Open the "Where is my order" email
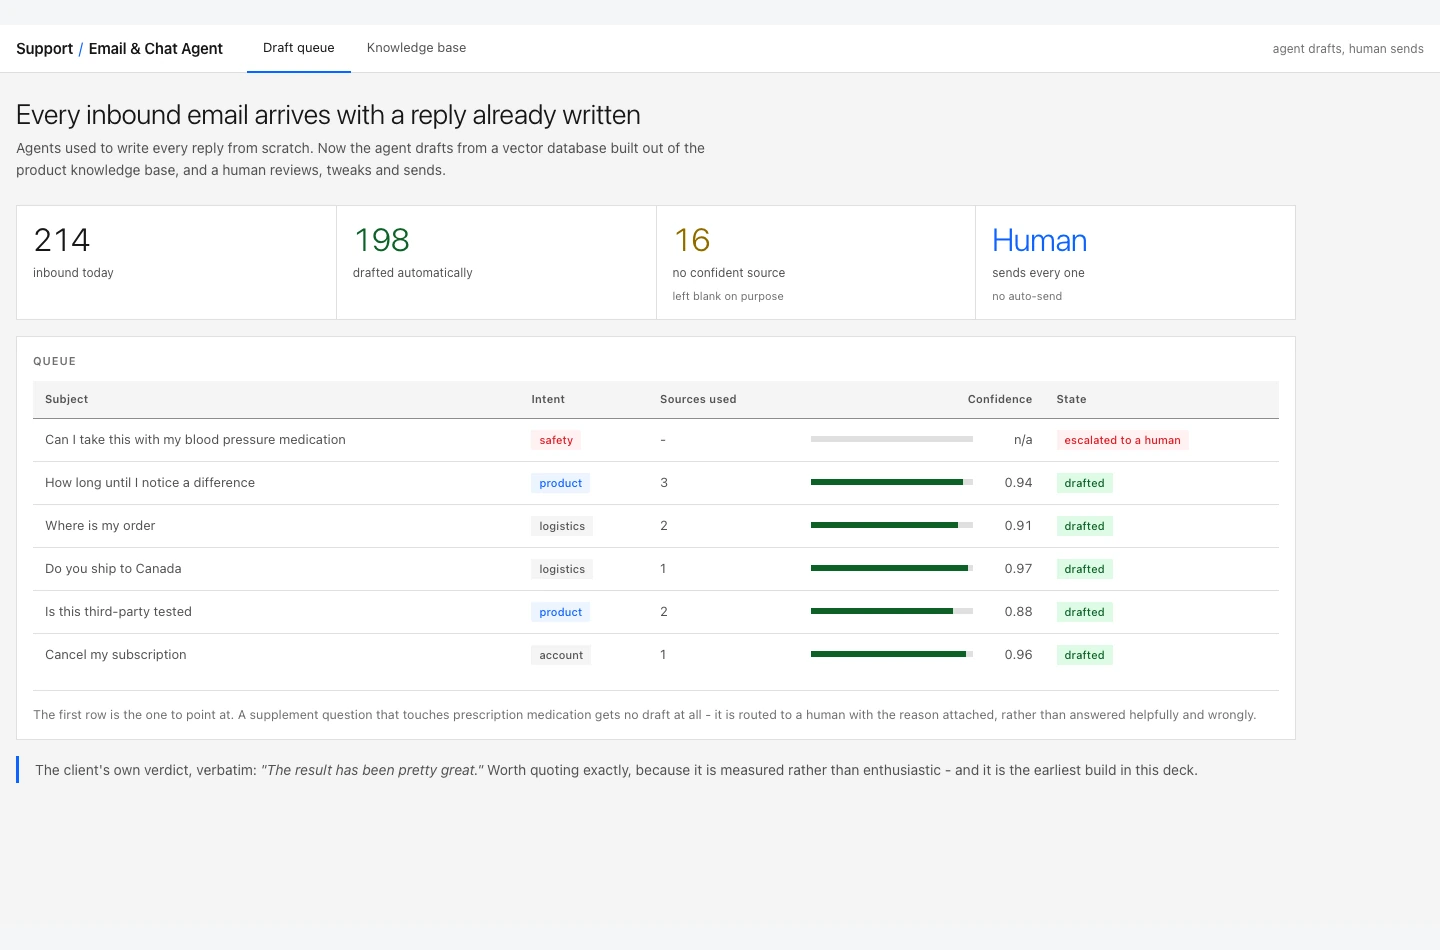This screenshot has width=1440, height=950. tap(100, 526)
